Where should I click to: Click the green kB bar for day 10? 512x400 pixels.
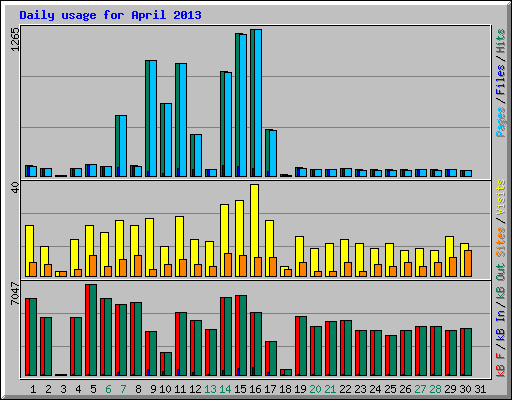[168, 364]
